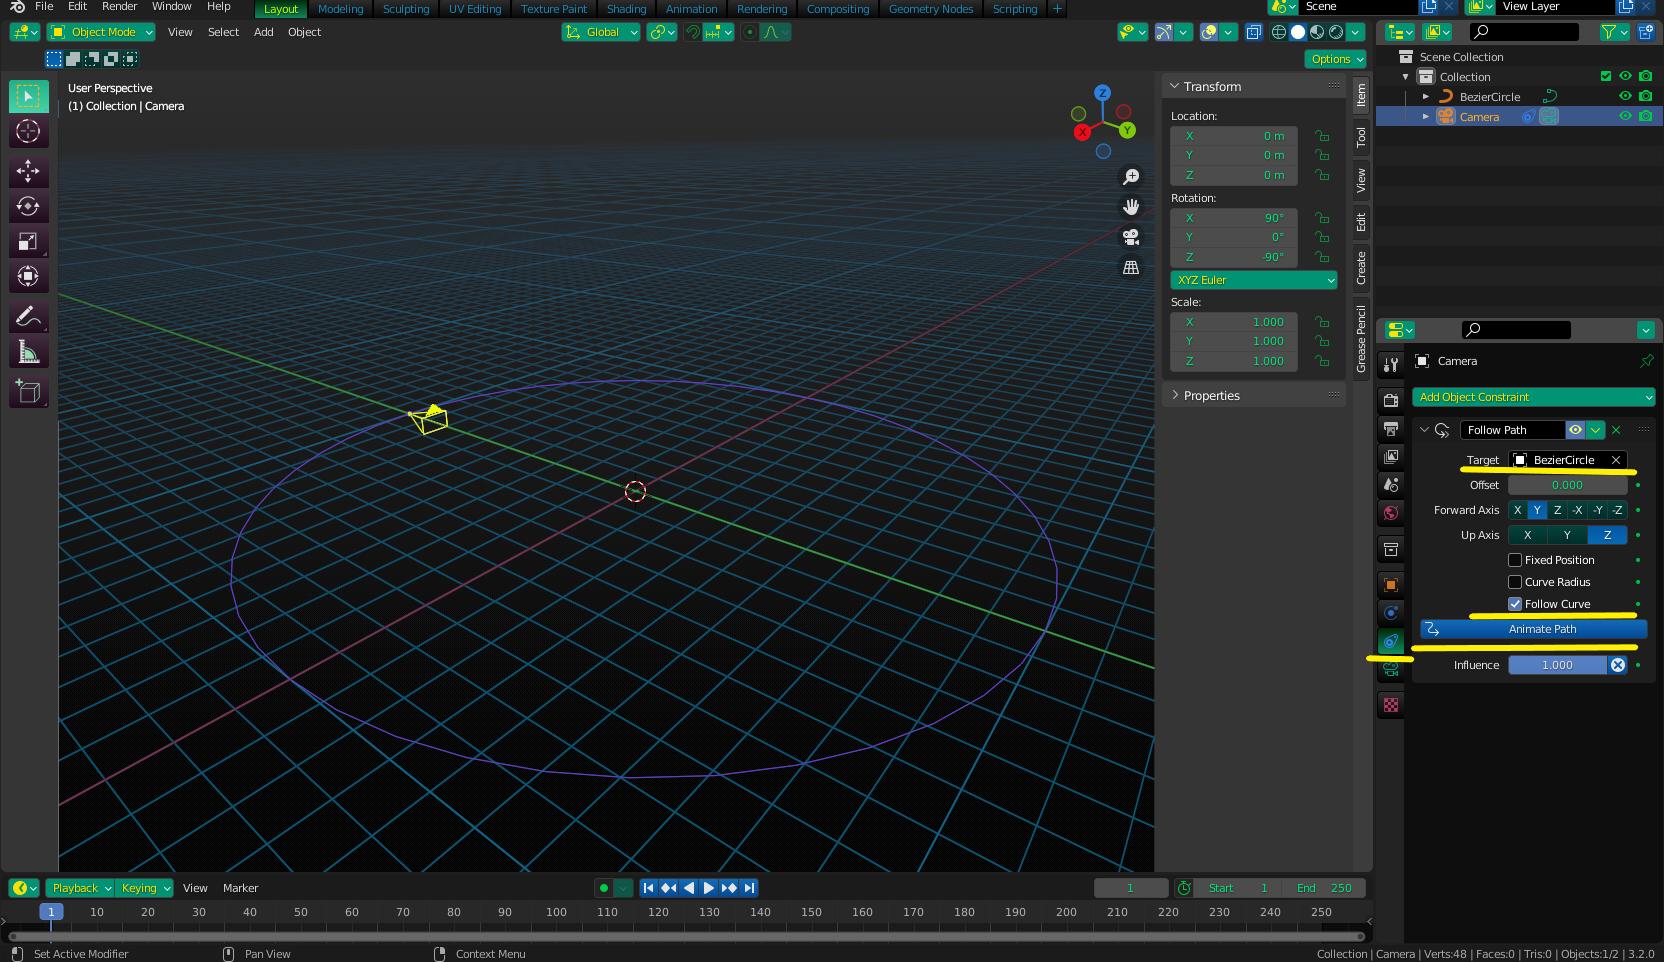1664x962 pixels.
Task: Toggle Collection exclude checkbox in outliner
Action: tap(1605, 76)
